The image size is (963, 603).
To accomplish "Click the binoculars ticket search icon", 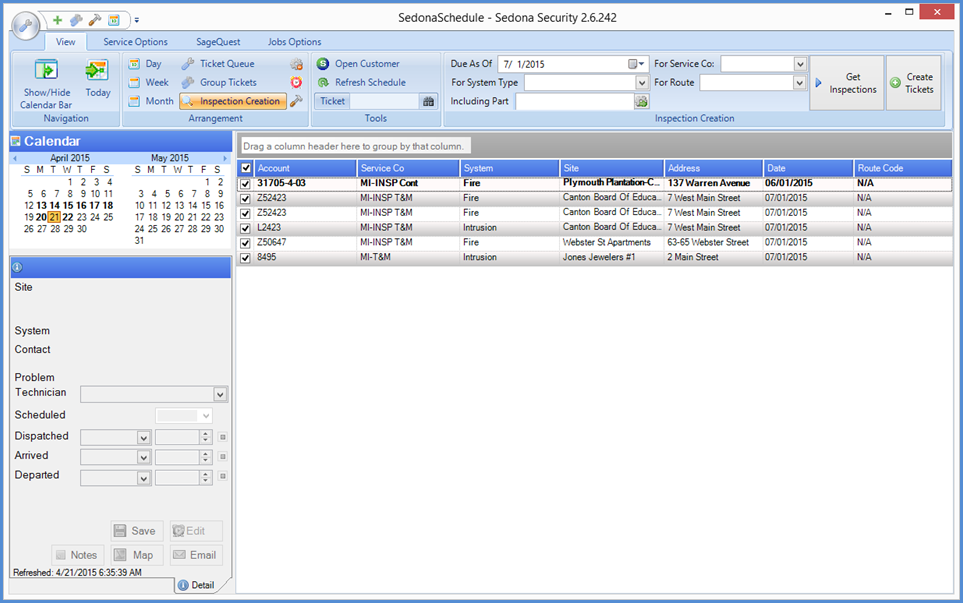I will (429, 101).
